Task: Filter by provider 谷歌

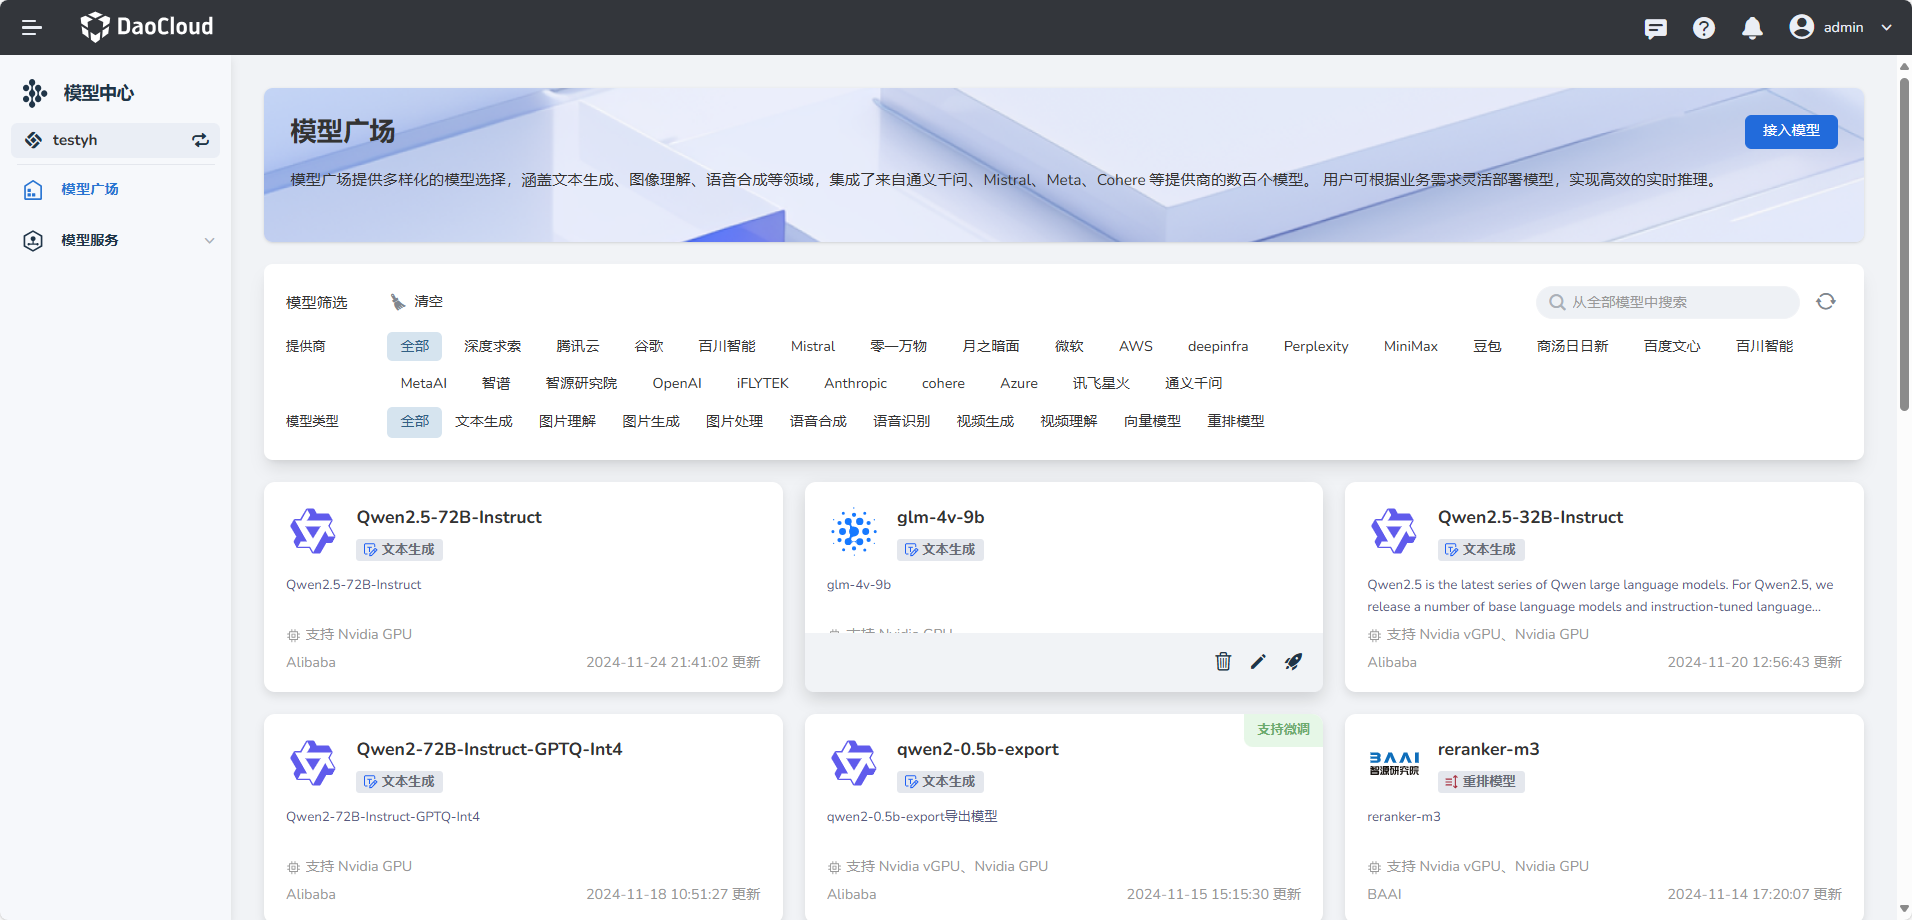Action: (x=649, y=346)
